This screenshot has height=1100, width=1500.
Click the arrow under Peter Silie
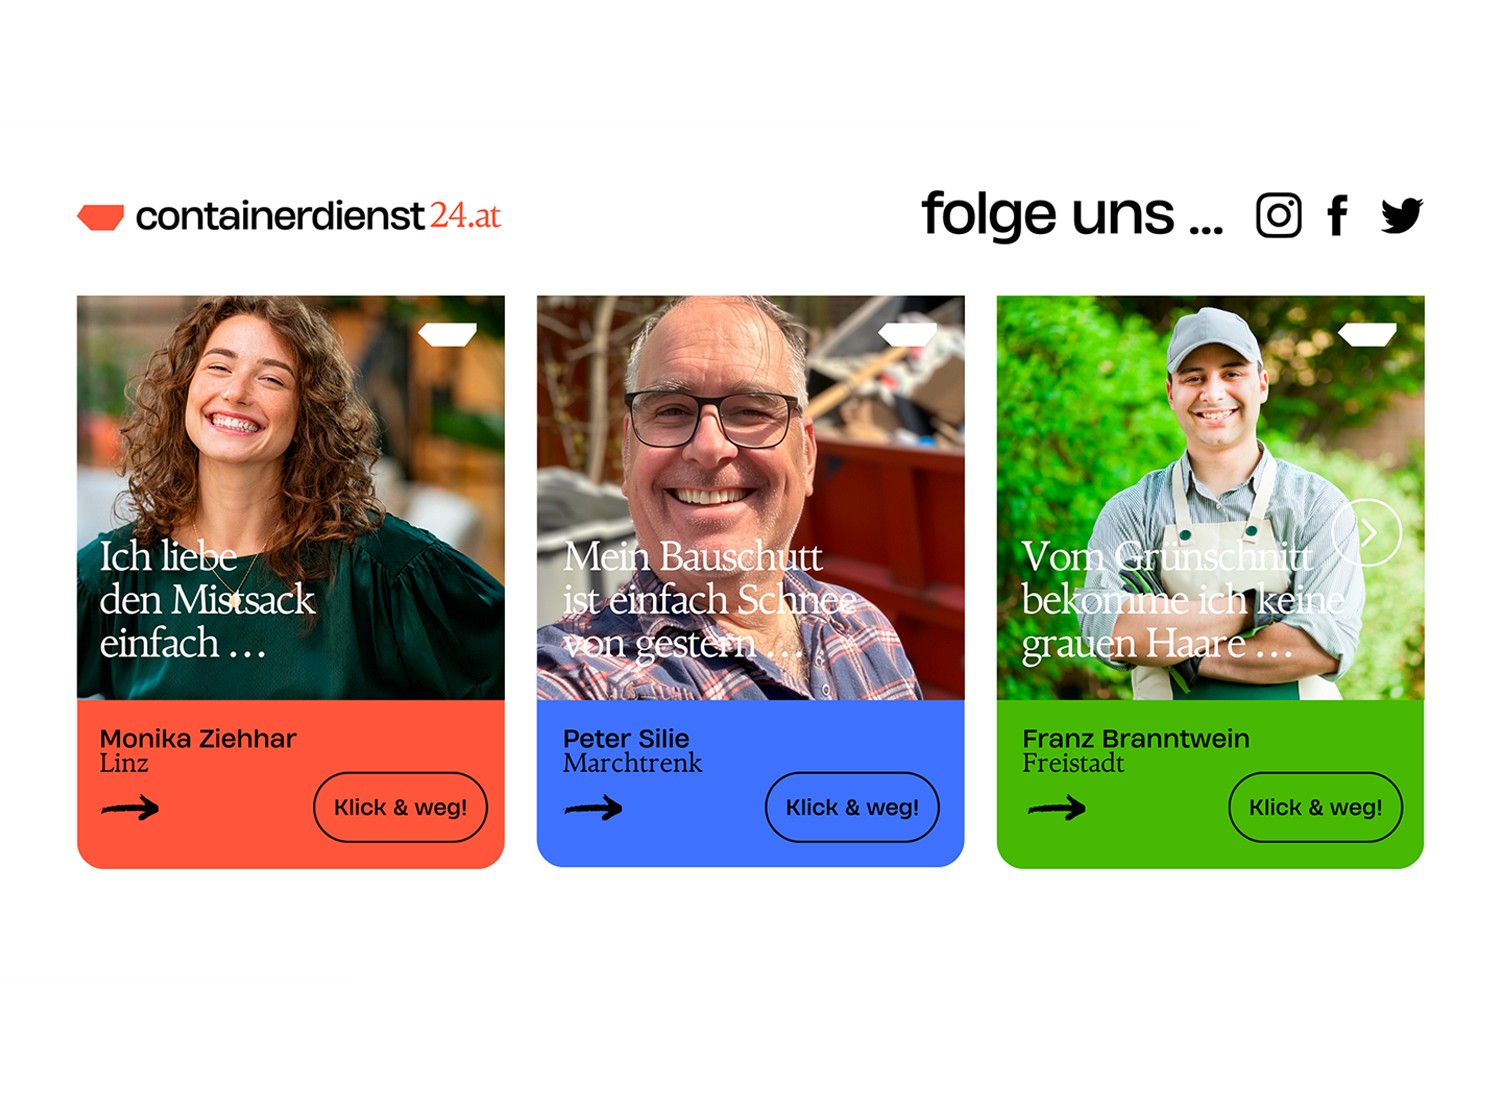[x=593, y=808]
